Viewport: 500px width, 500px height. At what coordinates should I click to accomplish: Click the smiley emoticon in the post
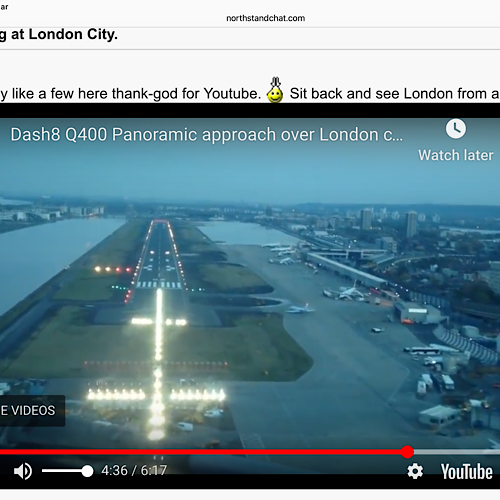coord(275,90)
